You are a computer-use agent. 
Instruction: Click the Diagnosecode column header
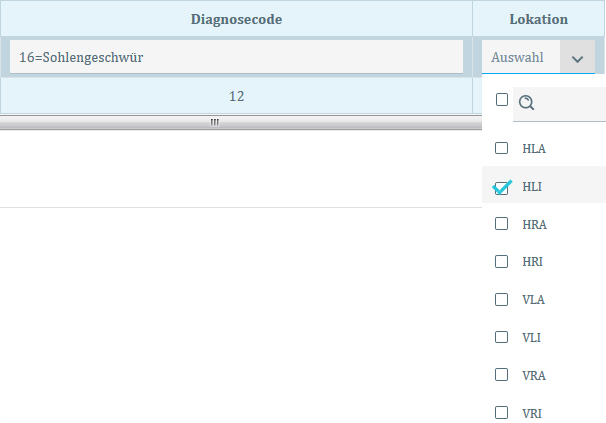point(236,19)
